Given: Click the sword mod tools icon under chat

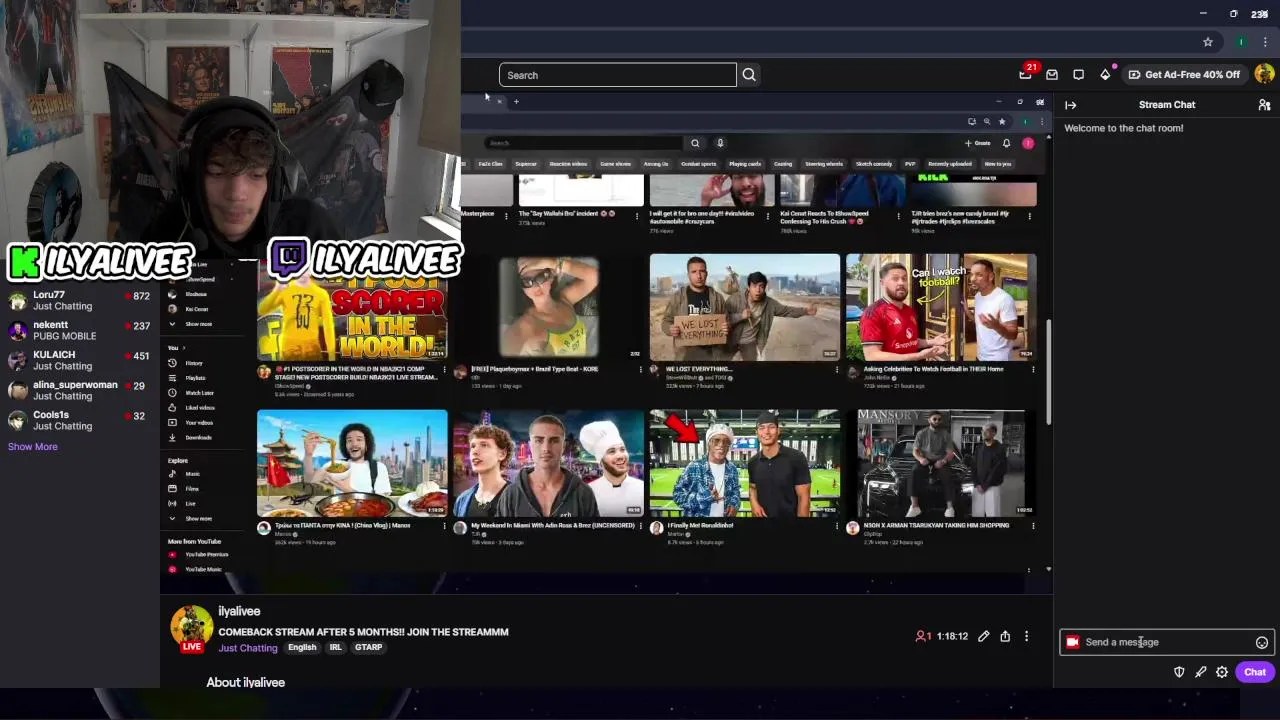Looking at the screenshot, I should [1201, 672].
